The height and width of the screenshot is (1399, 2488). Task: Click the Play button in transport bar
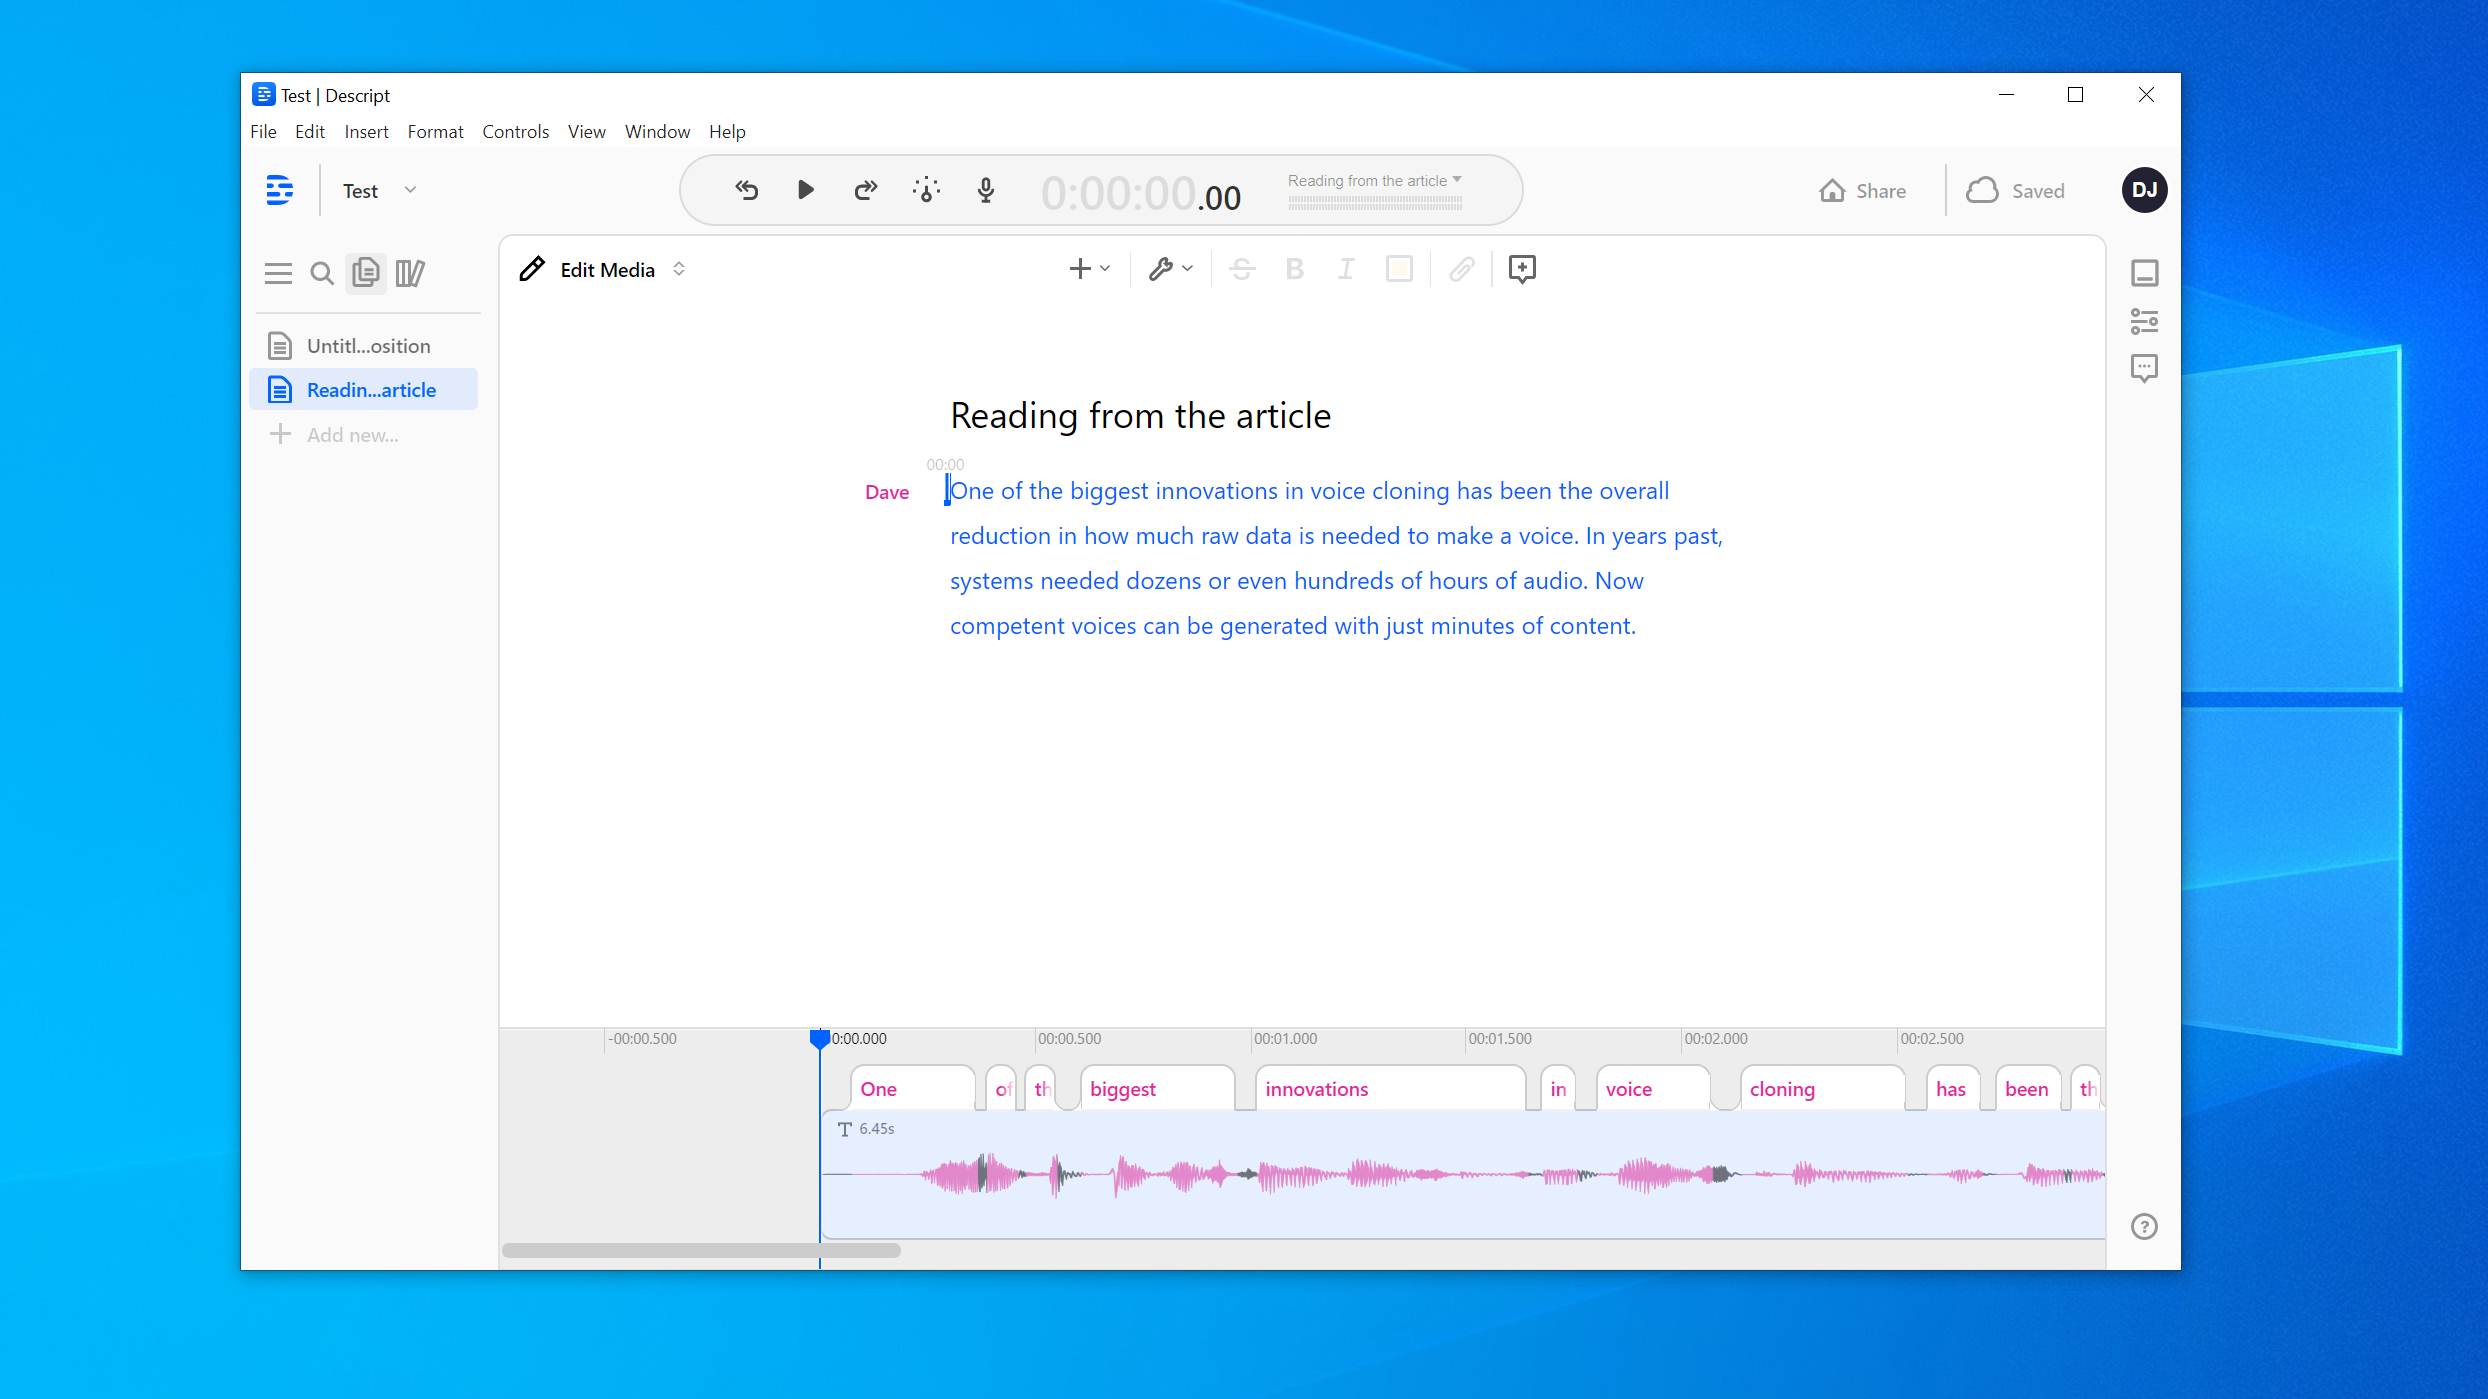click(x=805, y=190)
